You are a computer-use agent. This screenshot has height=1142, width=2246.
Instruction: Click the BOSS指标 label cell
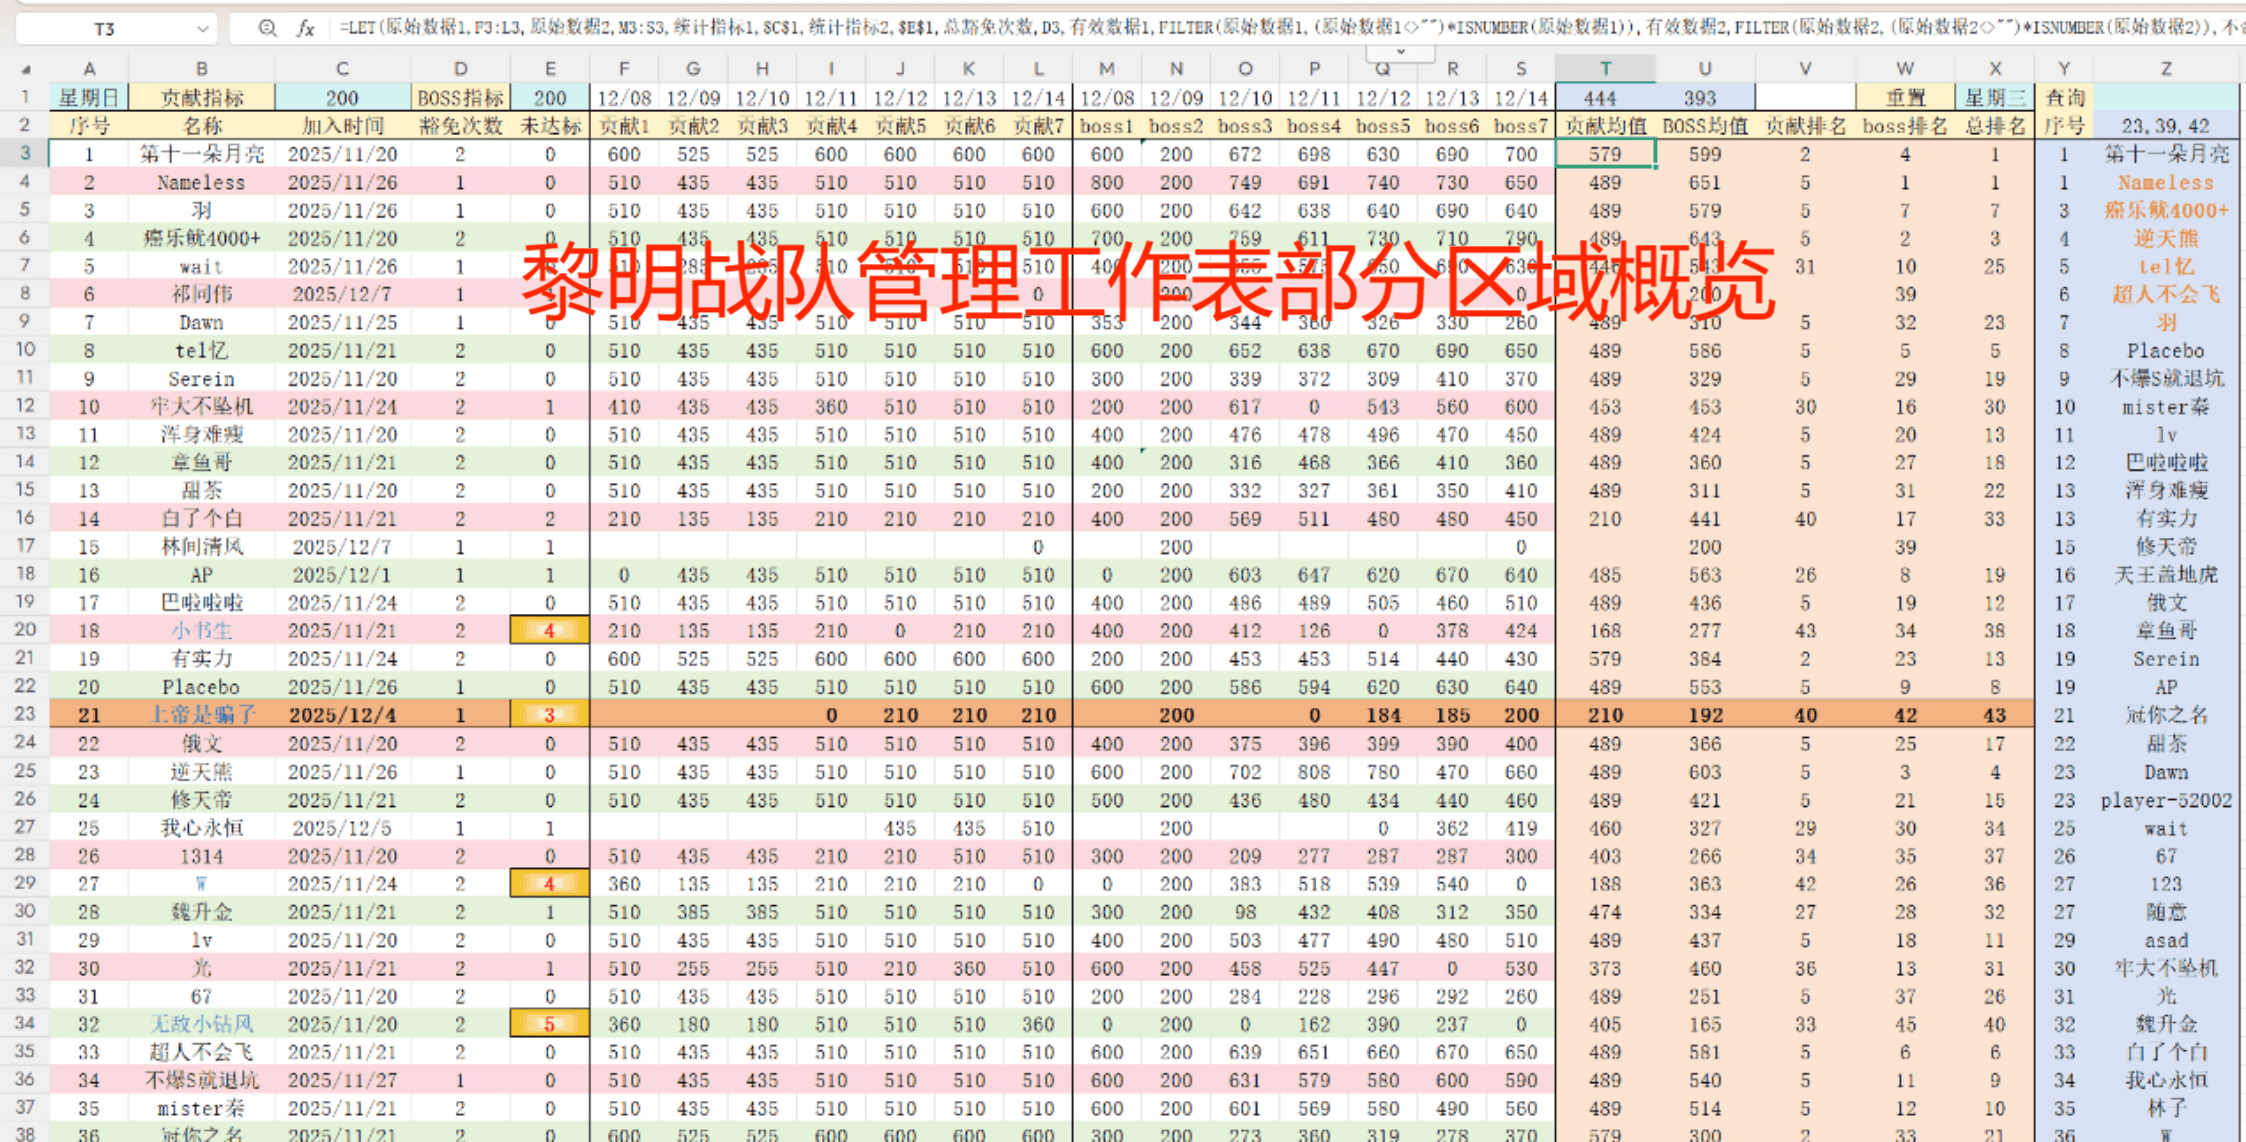(460, 98)
